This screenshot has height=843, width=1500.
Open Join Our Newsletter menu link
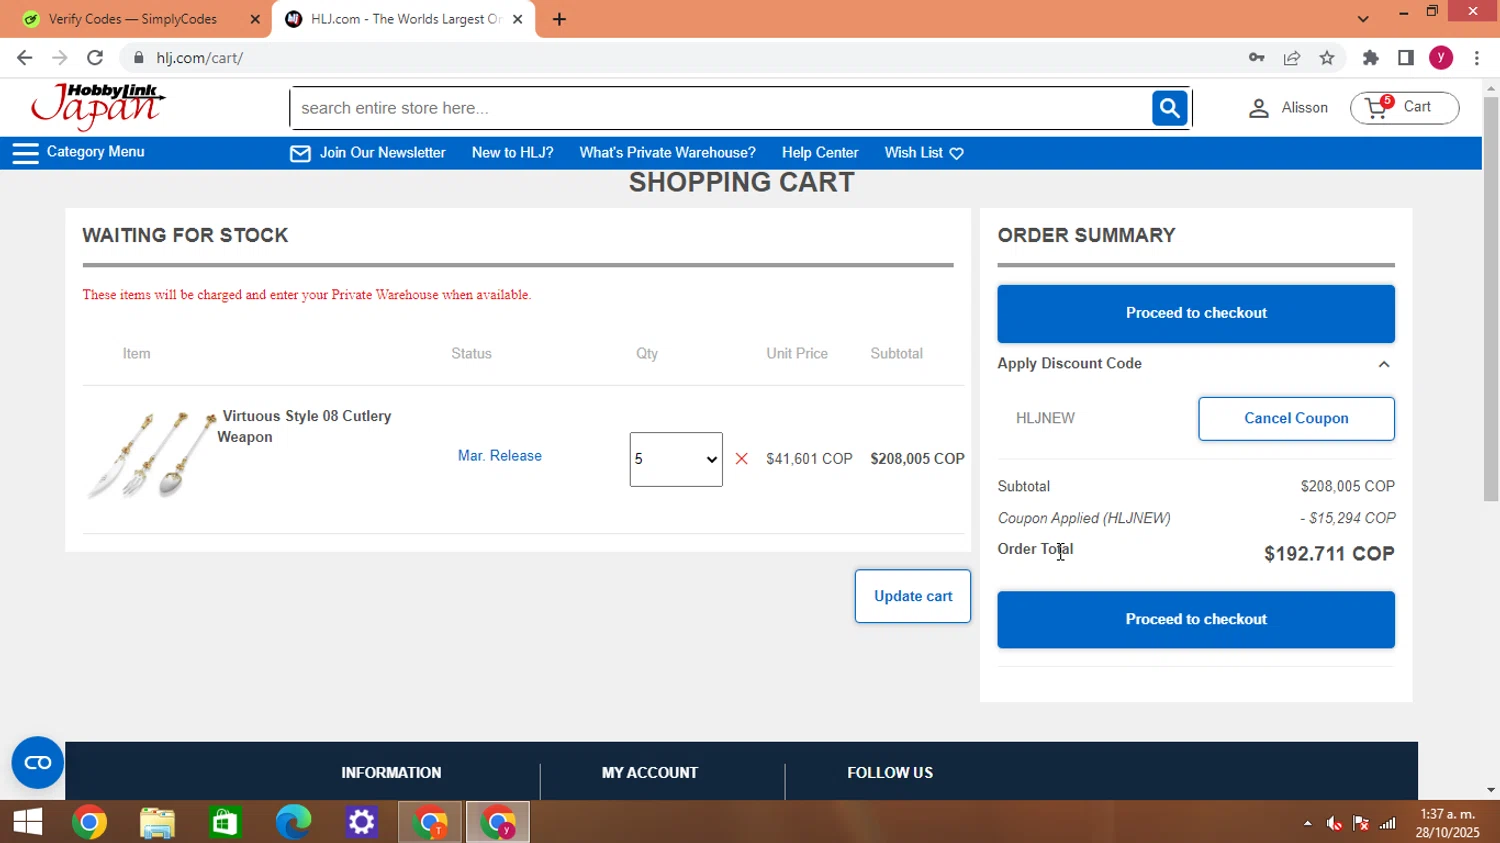point(382,153)
